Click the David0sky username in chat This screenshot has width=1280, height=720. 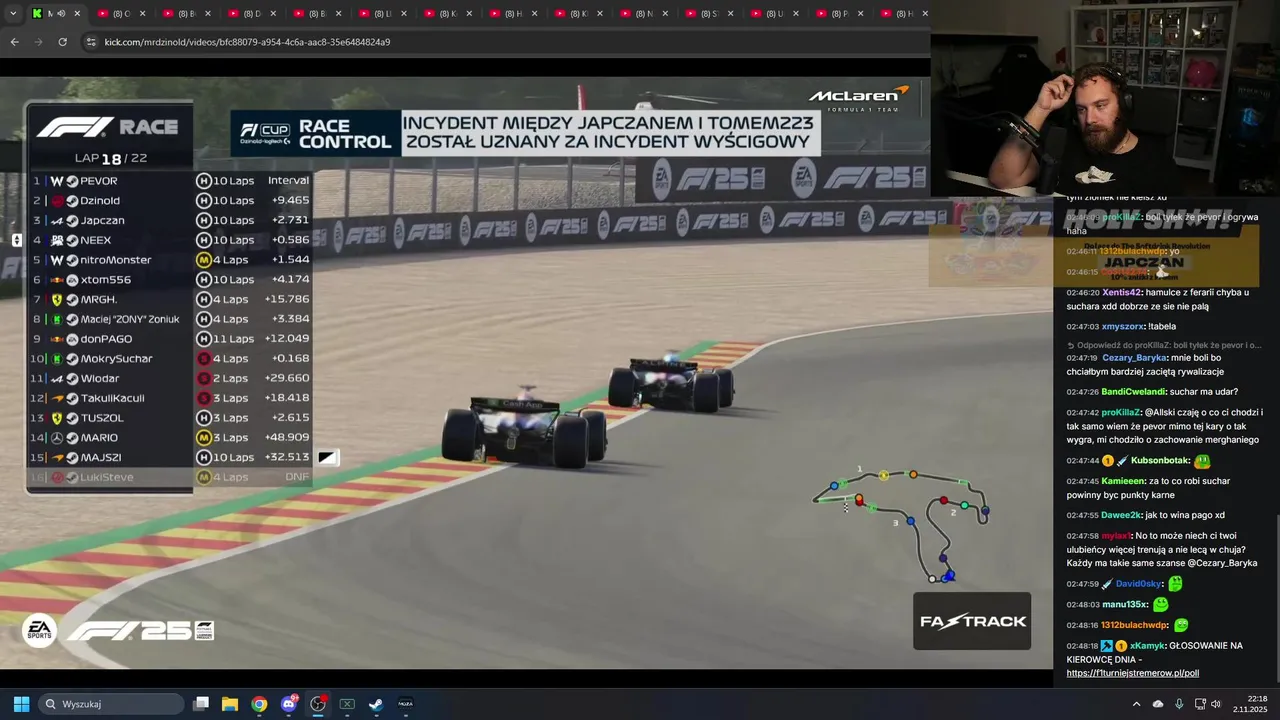(1138, 584)
